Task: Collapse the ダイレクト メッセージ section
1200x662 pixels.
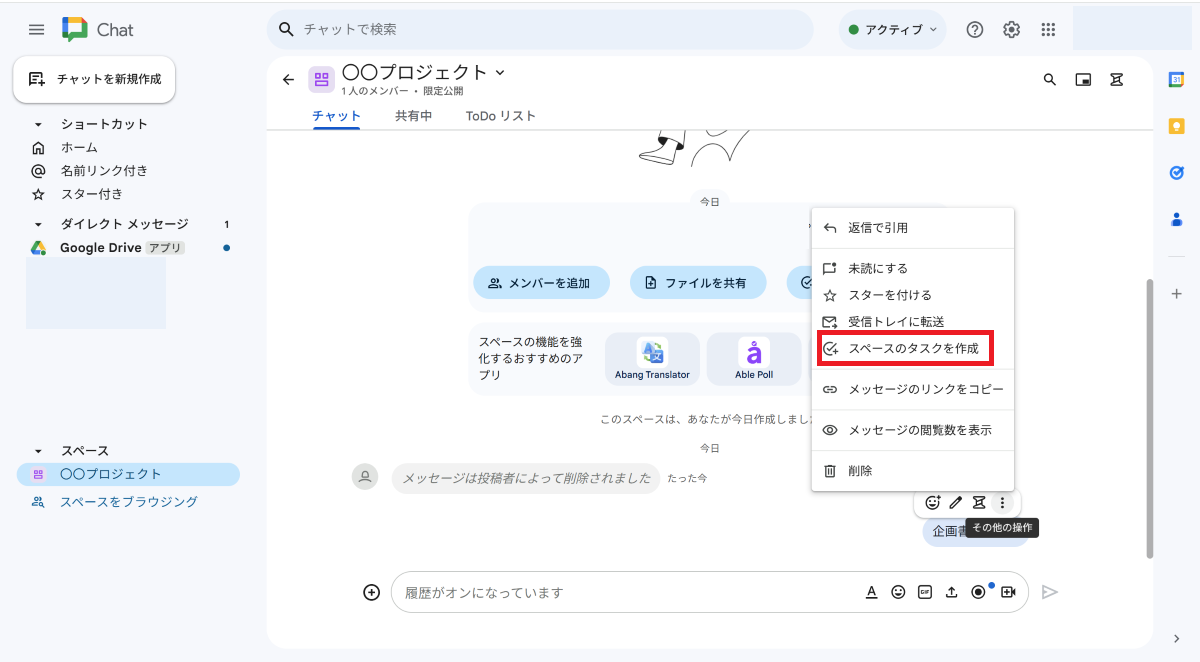Action: 39,225
